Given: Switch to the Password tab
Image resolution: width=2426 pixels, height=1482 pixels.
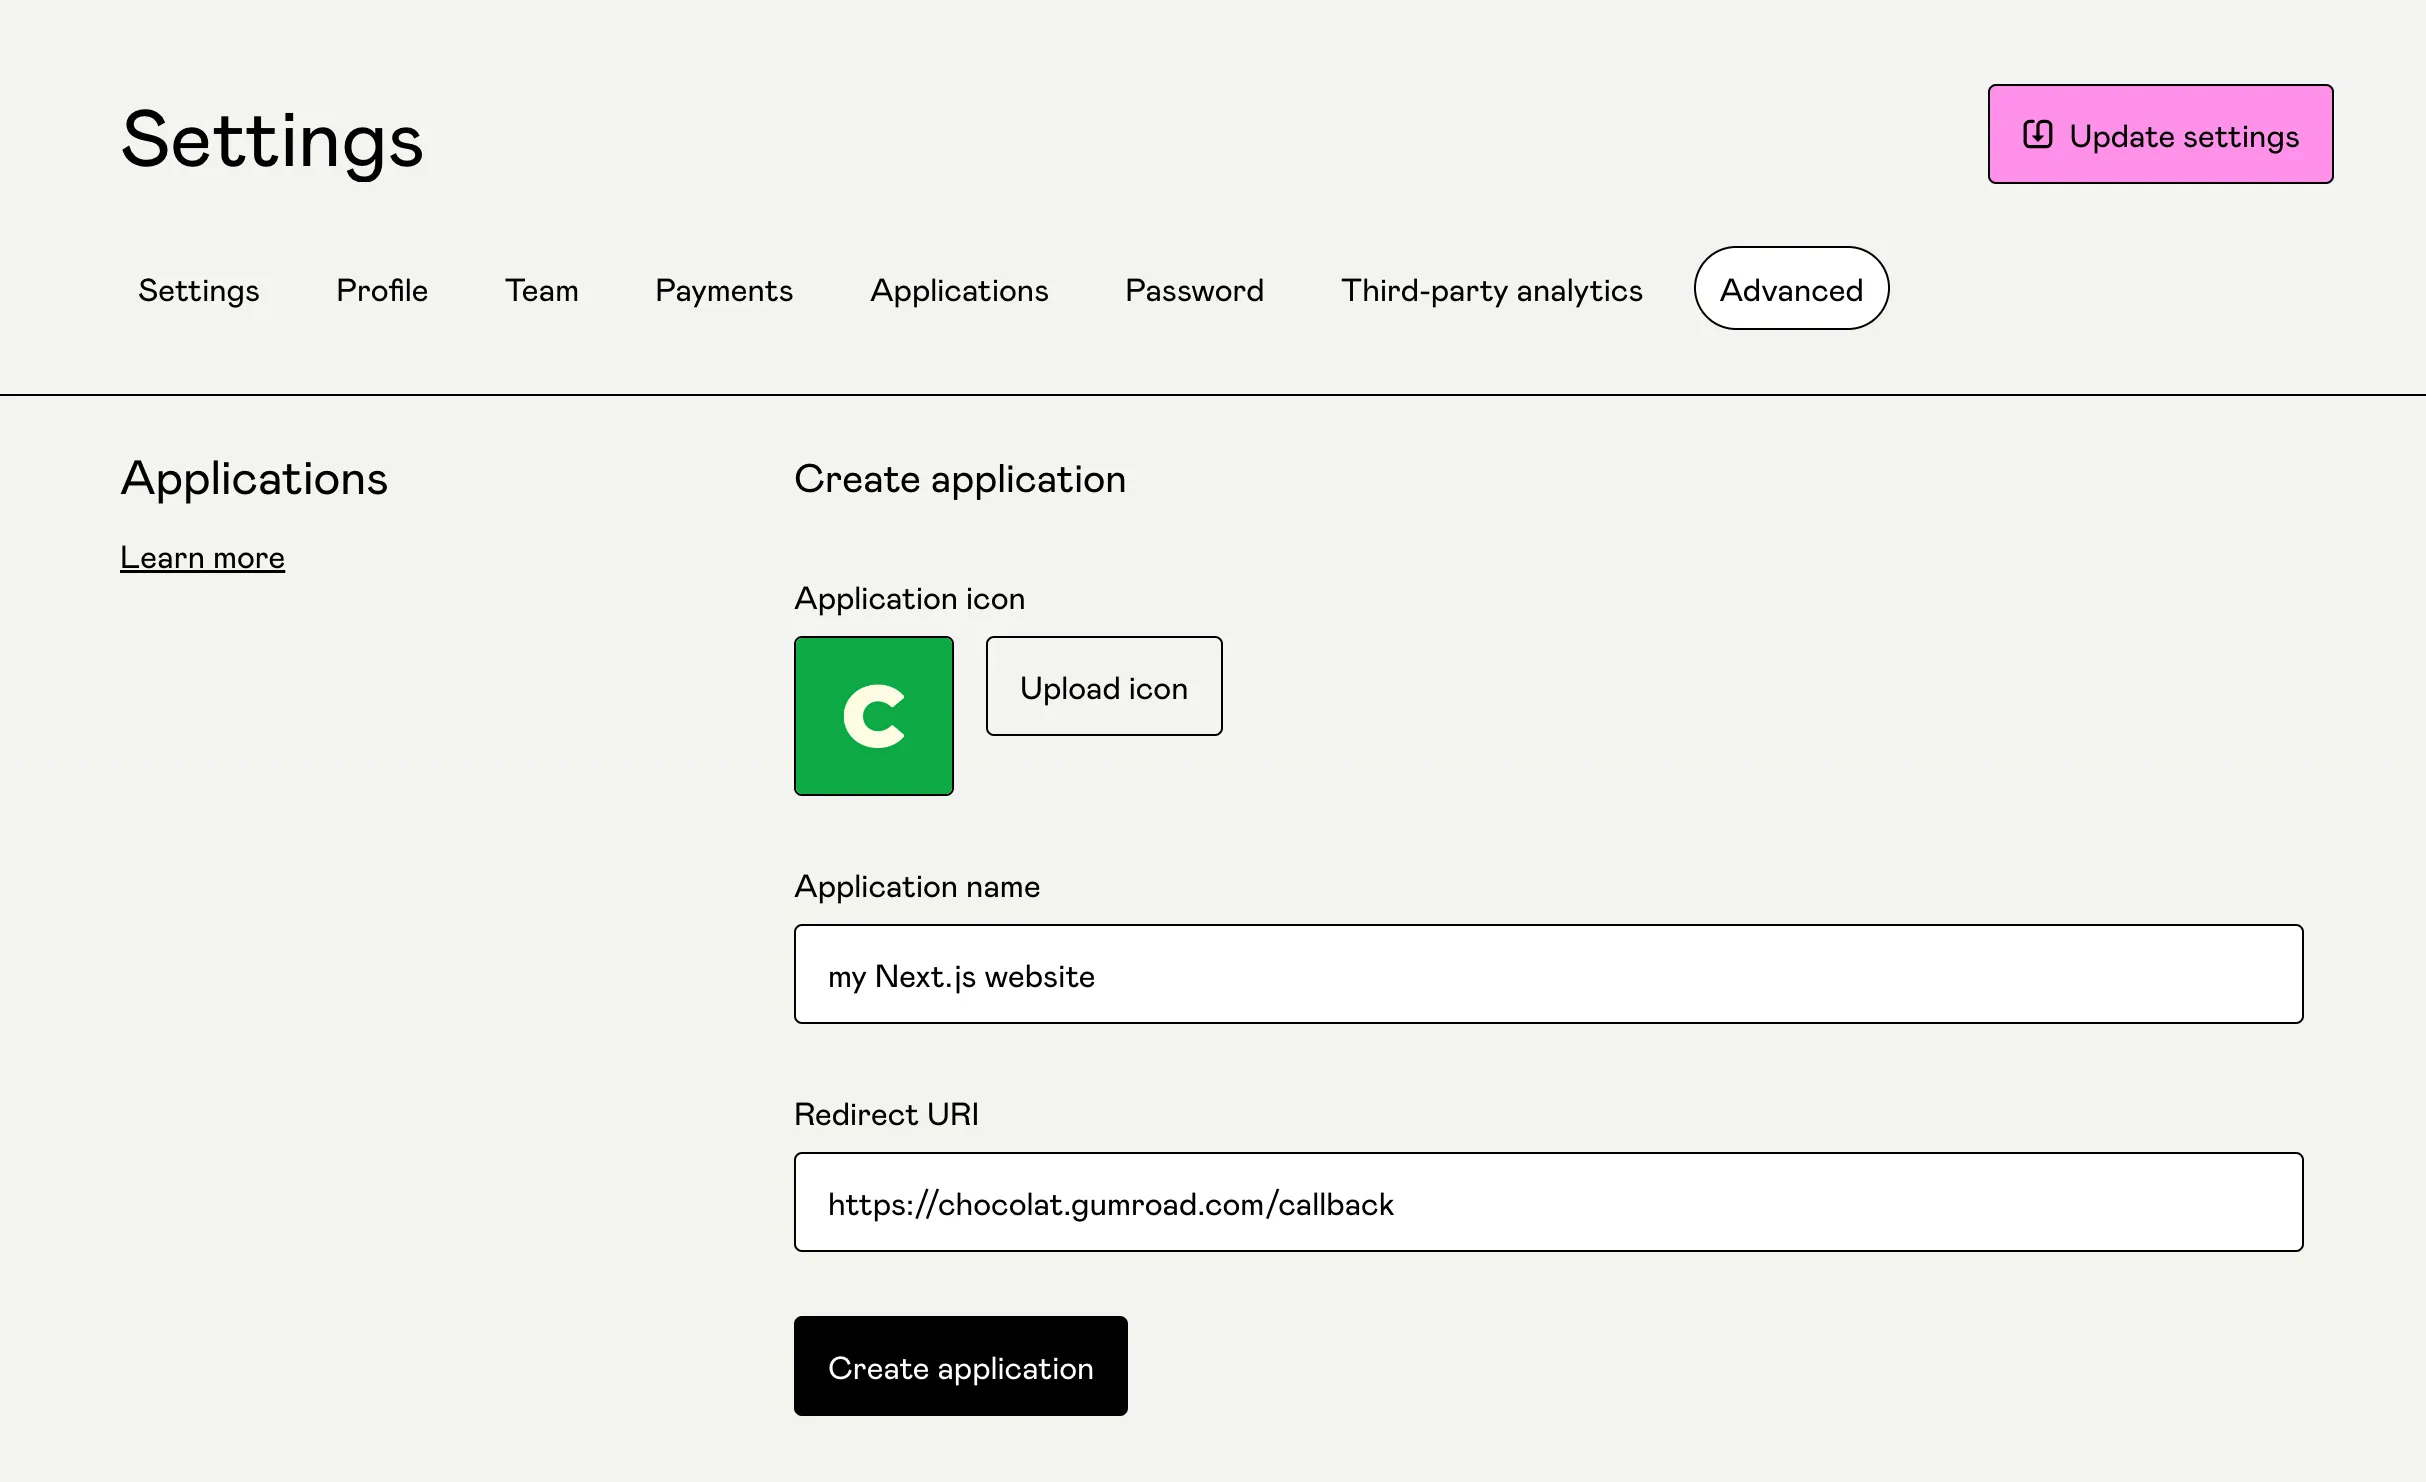Looking at the screenshot, I should pos(1194,290).
